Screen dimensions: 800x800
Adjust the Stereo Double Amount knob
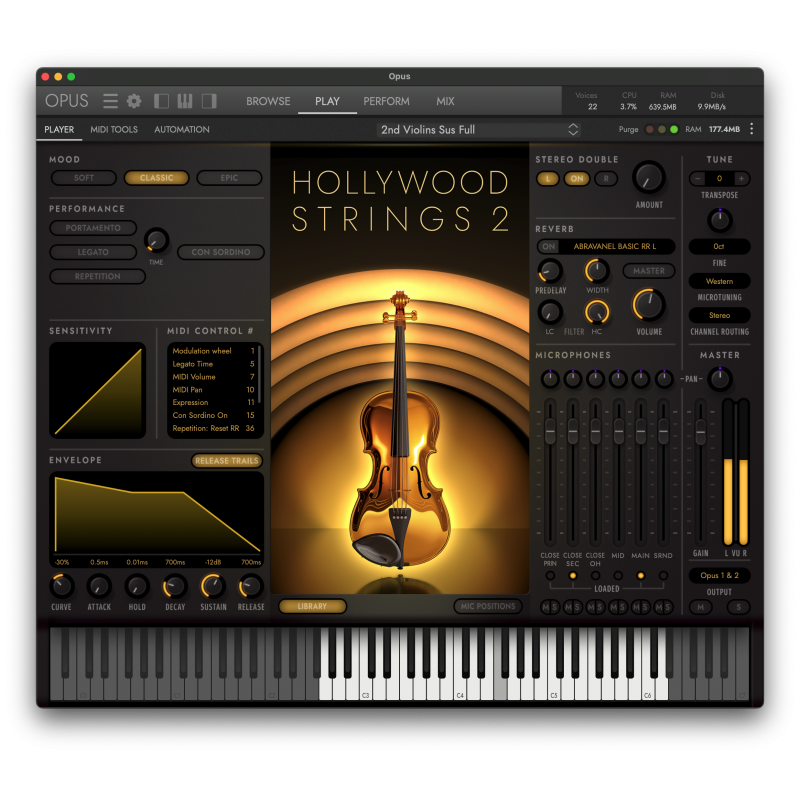[648, 178]
